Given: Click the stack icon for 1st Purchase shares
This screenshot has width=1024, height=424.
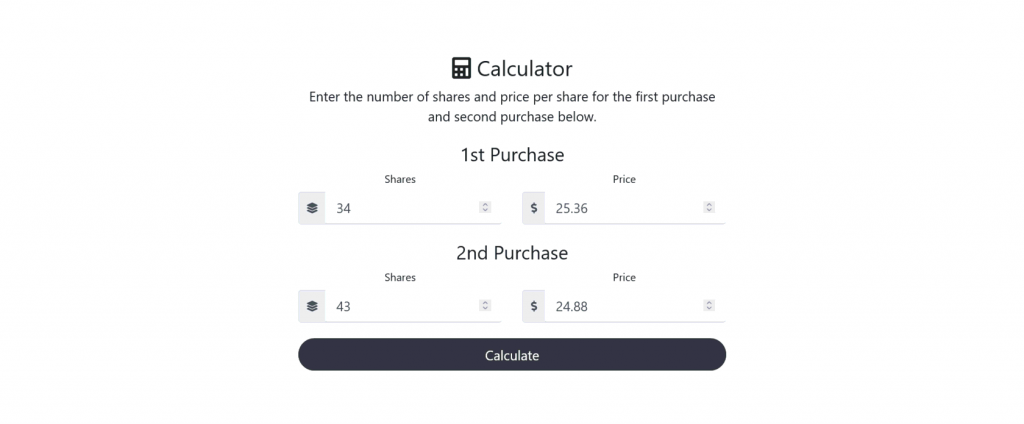Looking at the screenshot, I should pyautogui.click(x=312, y=208).
